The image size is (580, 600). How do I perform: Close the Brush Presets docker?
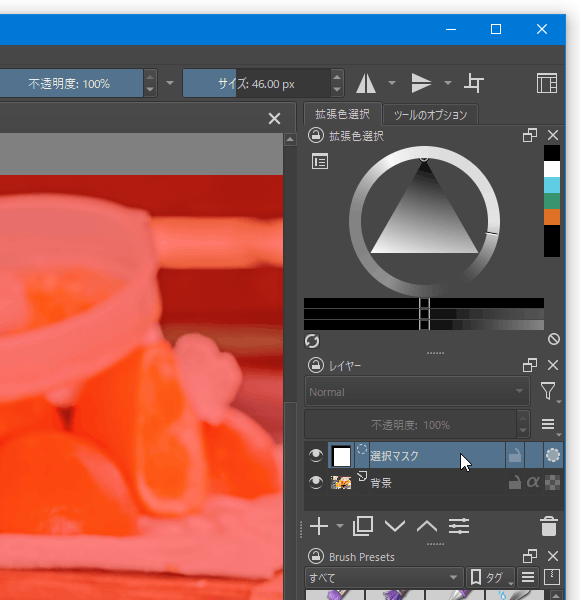coord(553,556)
